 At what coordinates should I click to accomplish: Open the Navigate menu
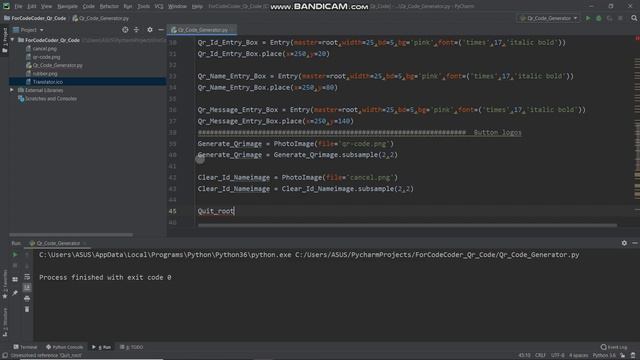67,7
